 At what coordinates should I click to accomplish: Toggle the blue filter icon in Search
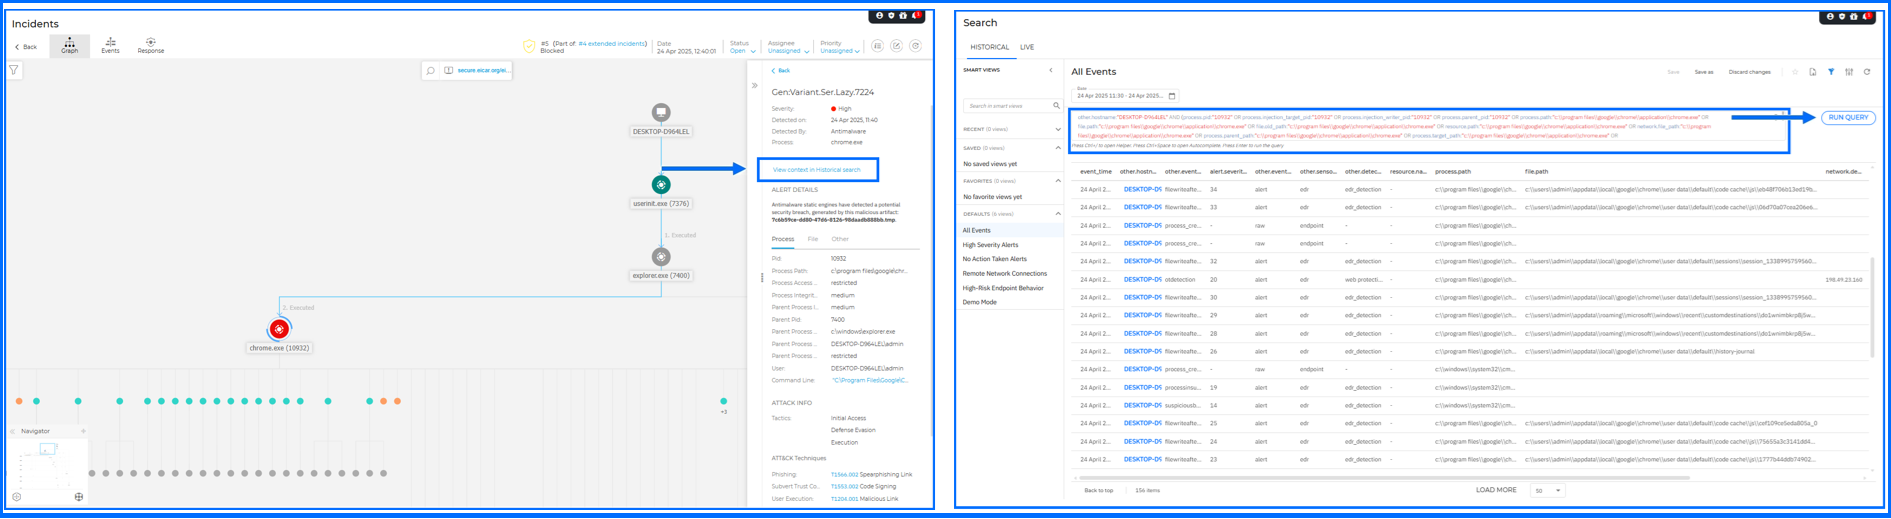1831,72
